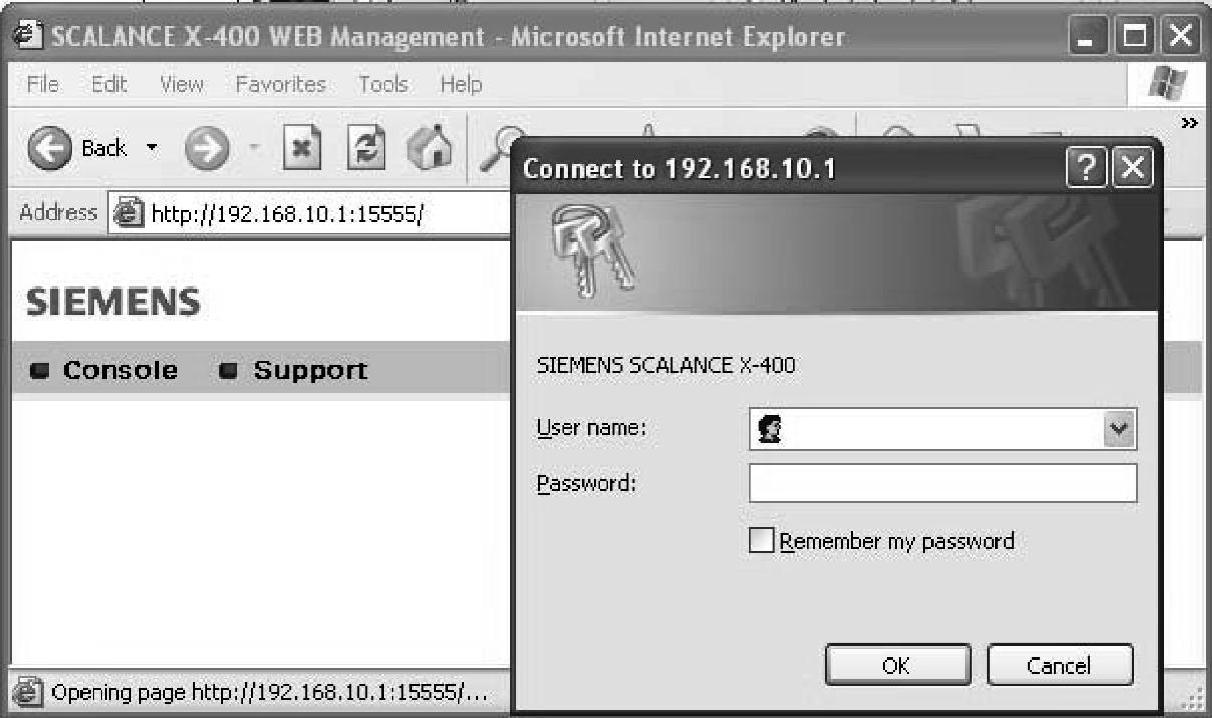
Task: Show more toolbar buttons via chevron
Action: pyautogui.click(x=1189, y=123)
